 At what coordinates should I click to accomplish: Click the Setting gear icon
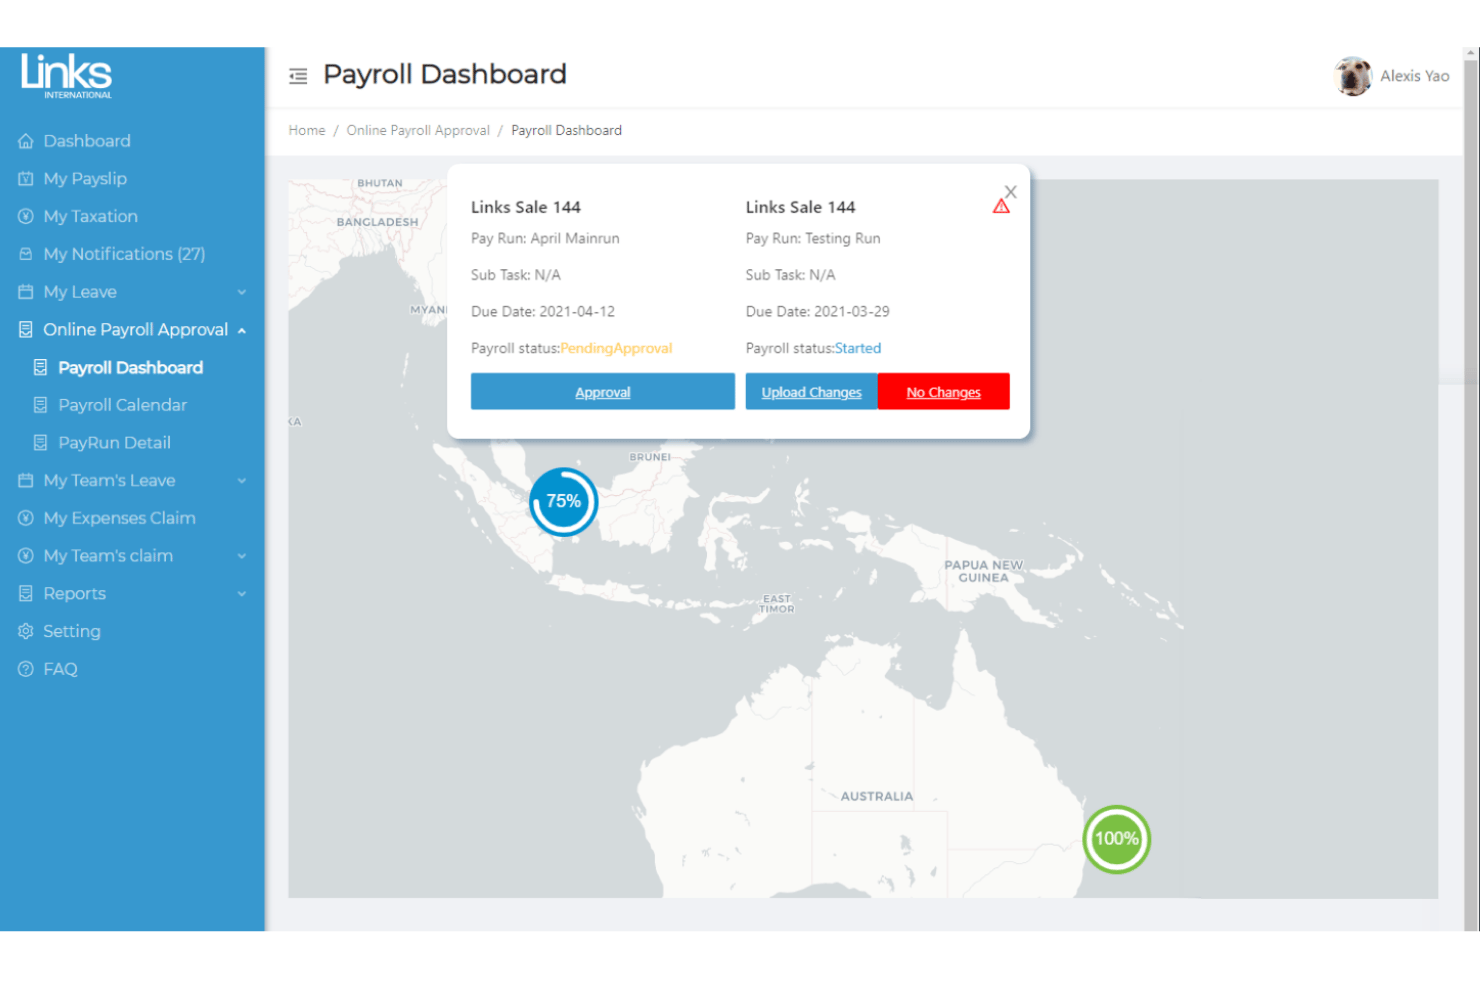coord(26,631)
